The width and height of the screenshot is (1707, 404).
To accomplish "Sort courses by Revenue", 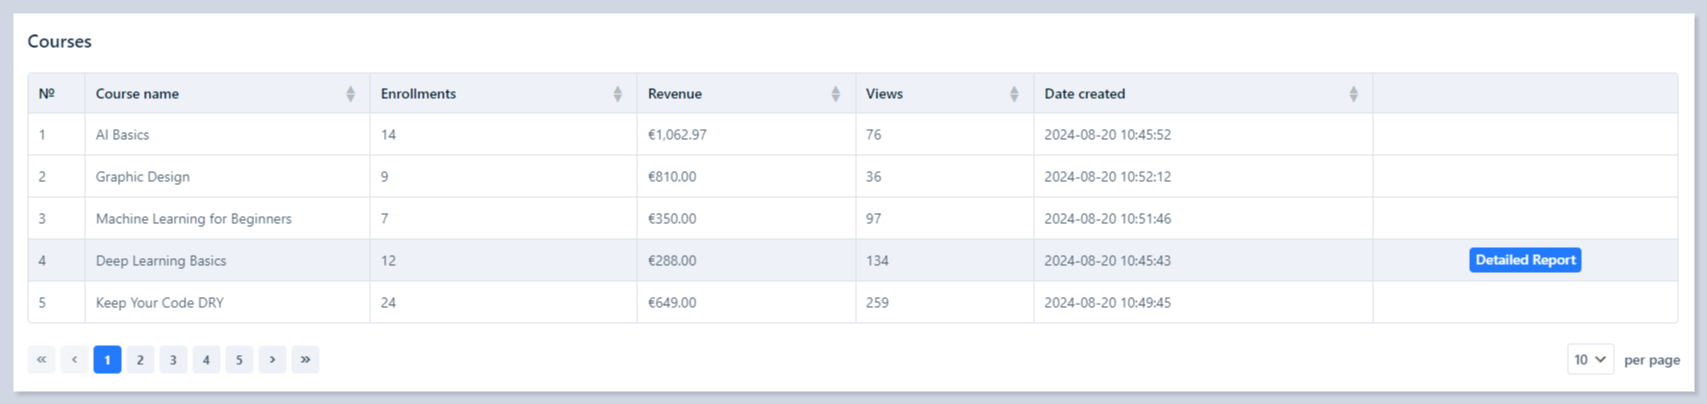I will pyautogui.click(x=835, y=94).
